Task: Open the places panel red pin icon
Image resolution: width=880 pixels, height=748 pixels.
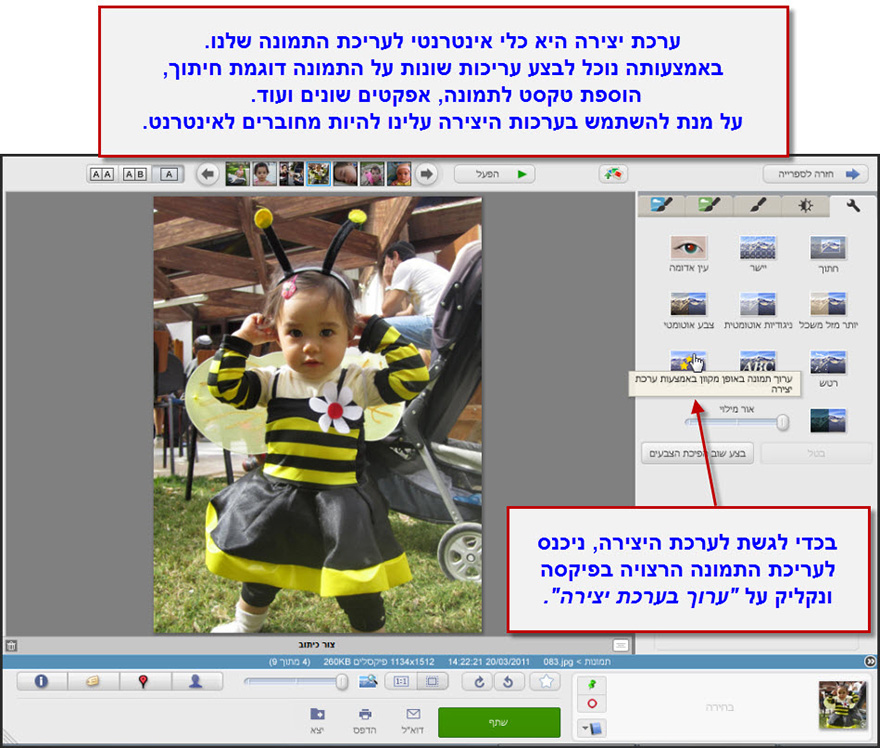Action: 144,681
